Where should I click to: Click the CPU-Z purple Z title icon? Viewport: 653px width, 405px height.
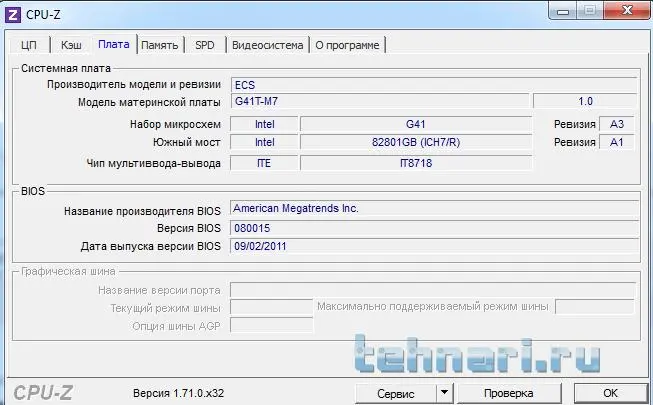(x=13, y=15)
